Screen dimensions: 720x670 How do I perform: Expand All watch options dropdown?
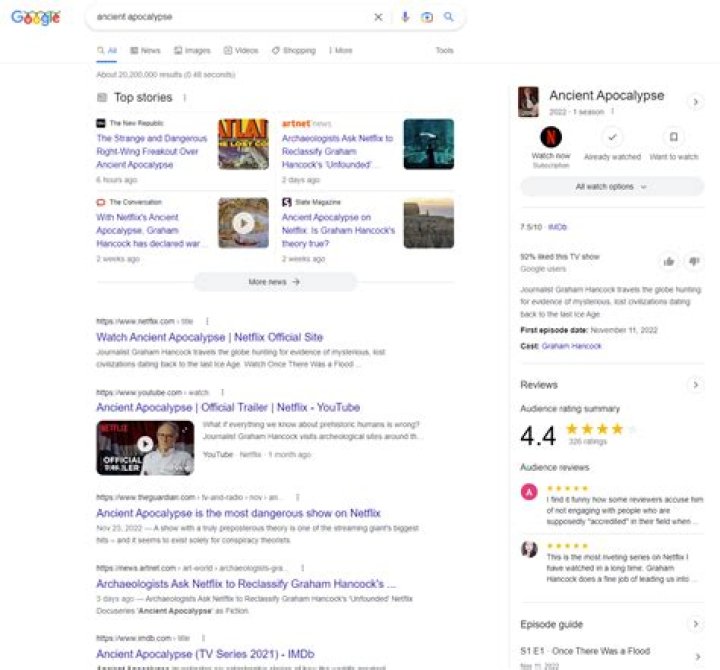tap(612, 187)
